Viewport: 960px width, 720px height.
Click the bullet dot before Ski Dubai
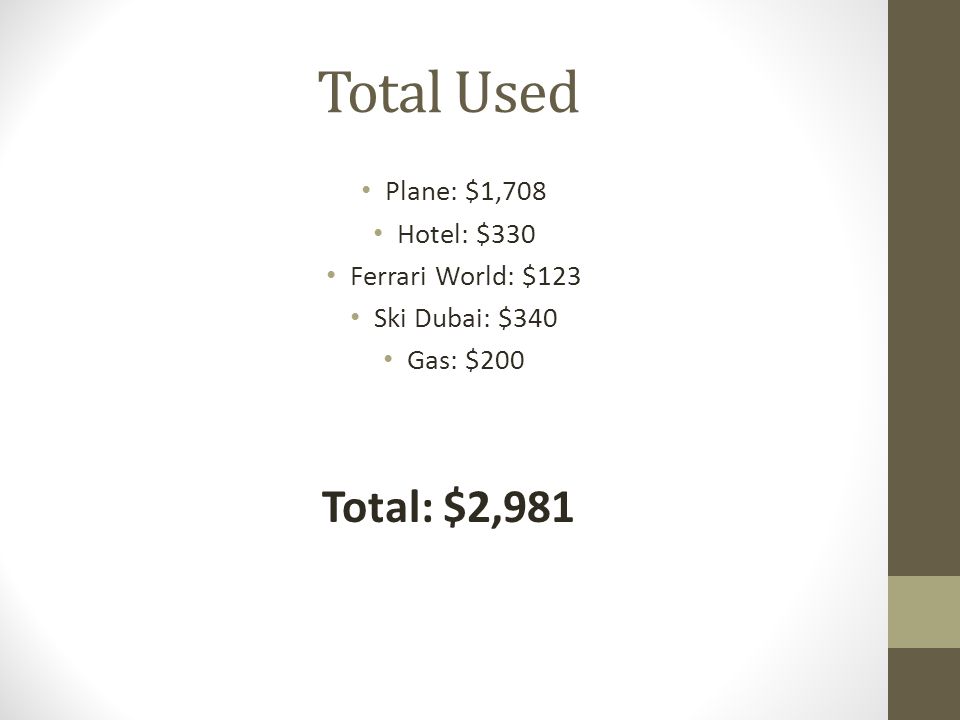pyautogui.click(x=355, y=317)
